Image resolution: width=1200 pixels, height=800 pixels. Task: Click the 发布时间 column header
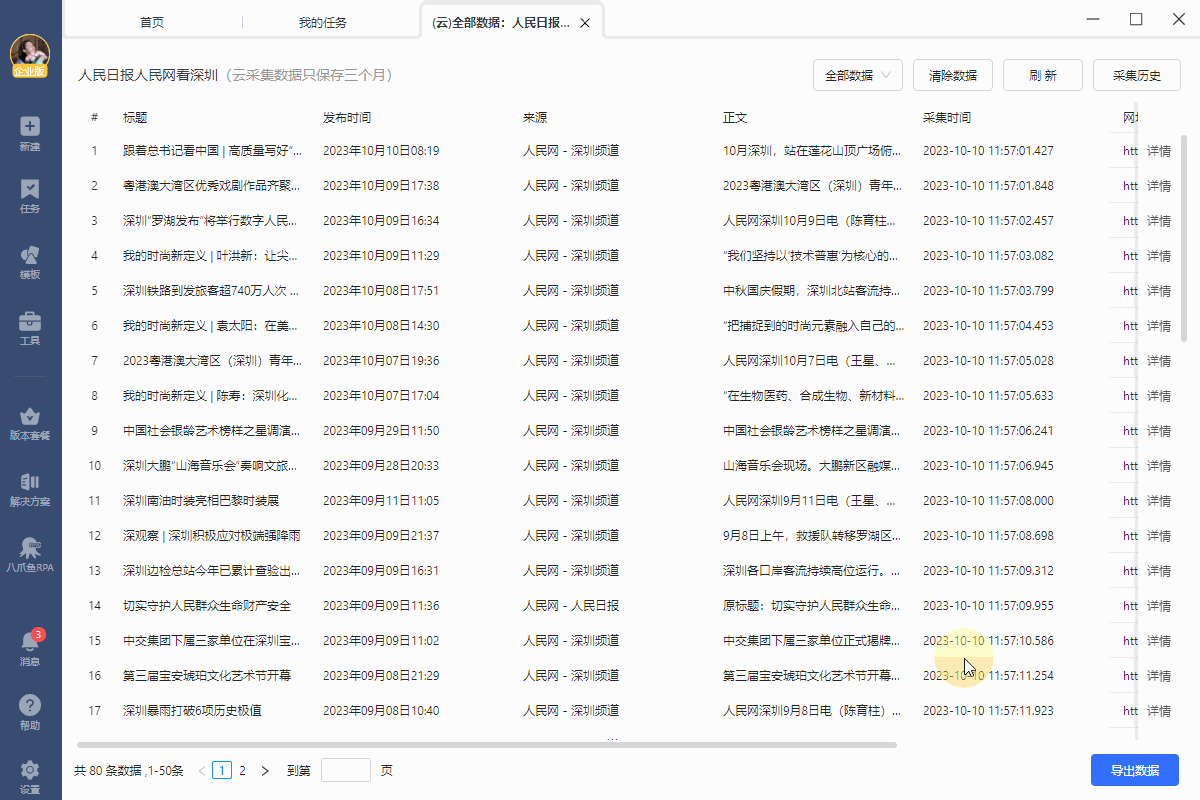point(347,118)
